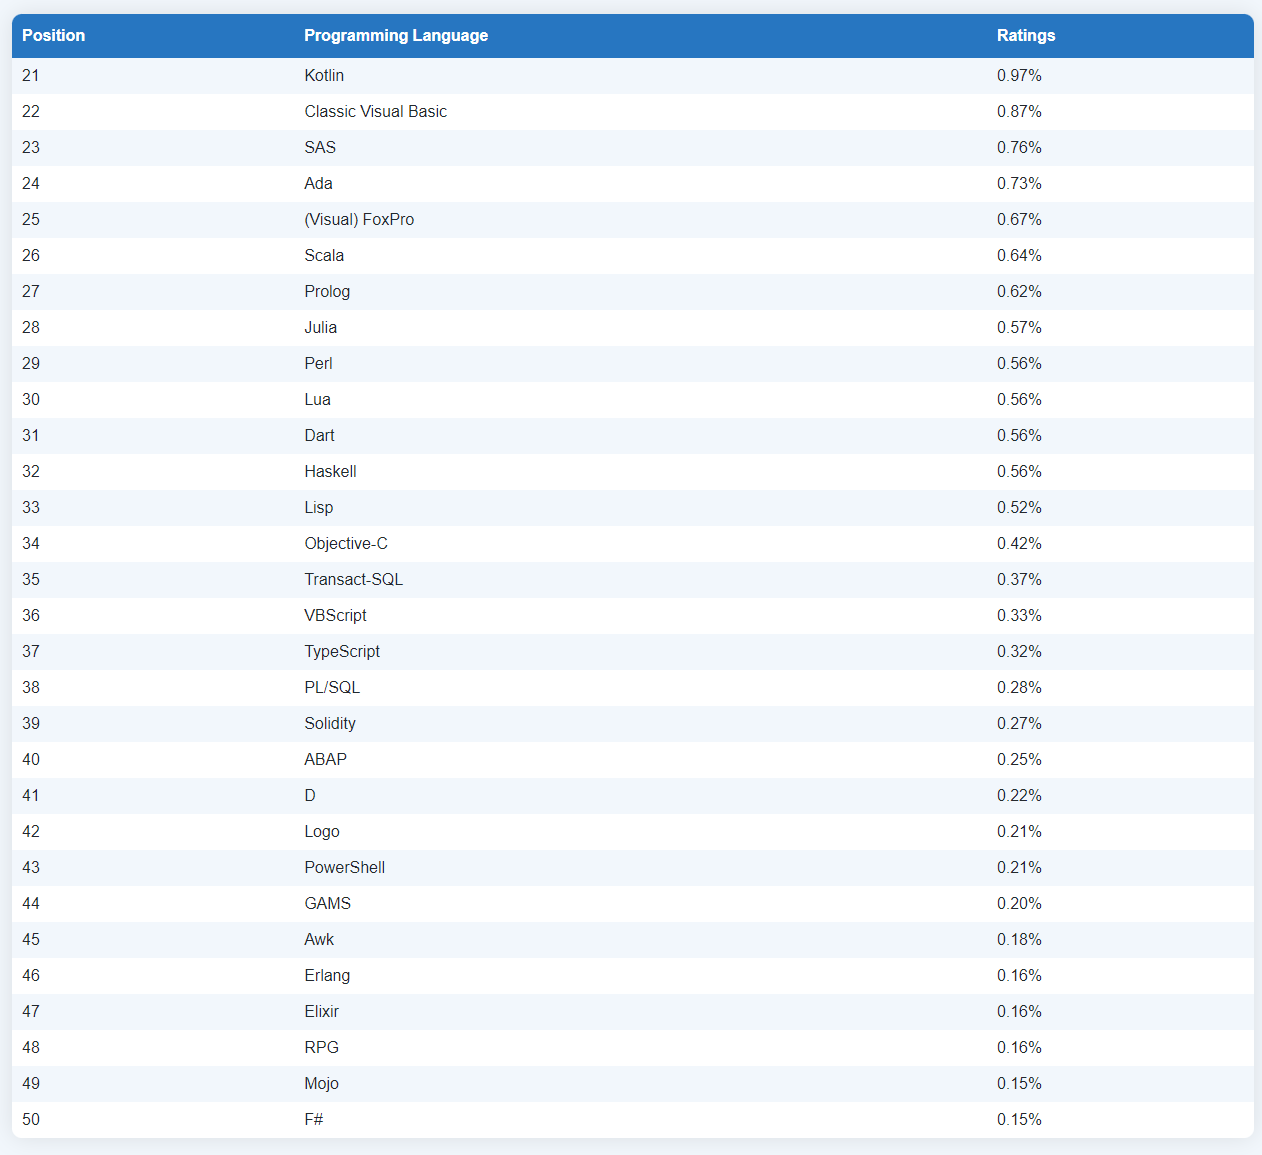The image size is (1262, 1155).
Task: Click the Ratings column header
Action: click(1026, 36)
